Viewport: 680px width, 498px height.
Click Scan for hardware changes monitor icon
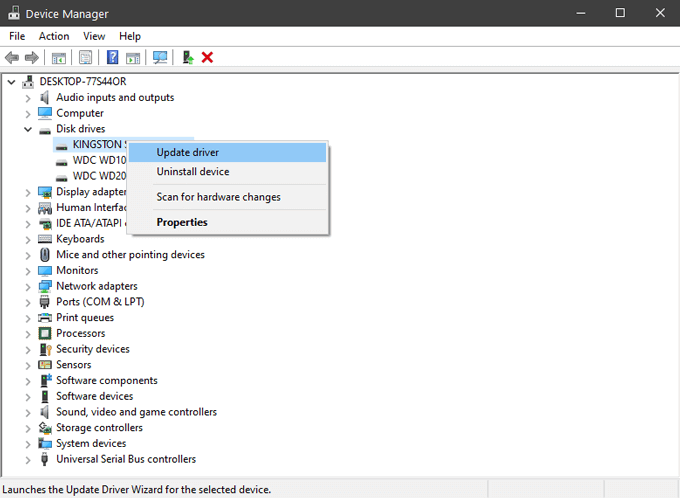(x=159, y=58)
